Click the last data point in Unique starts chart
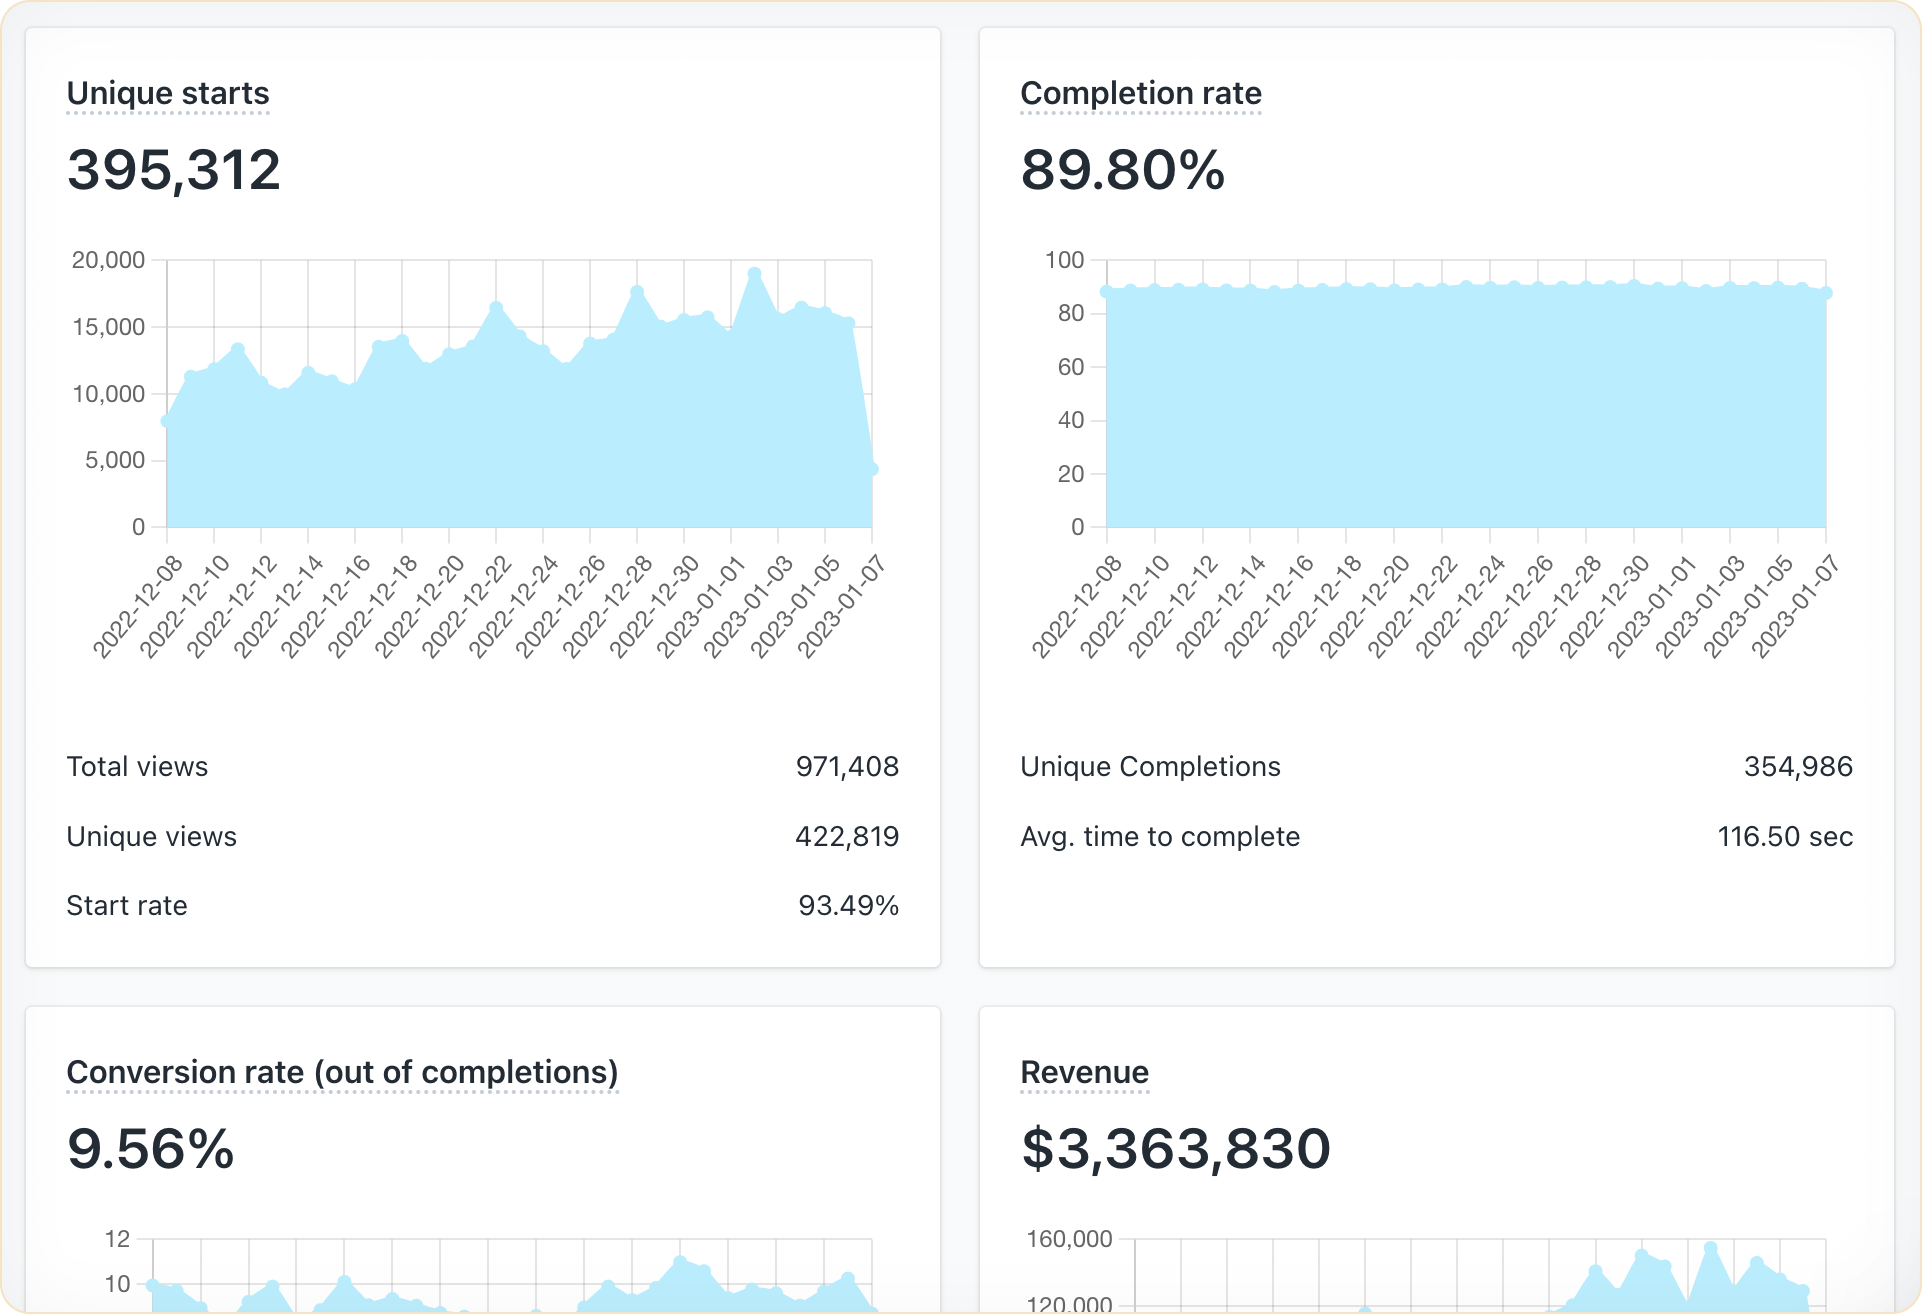Screen dimensions: 1922x1314 click(872, 469)
